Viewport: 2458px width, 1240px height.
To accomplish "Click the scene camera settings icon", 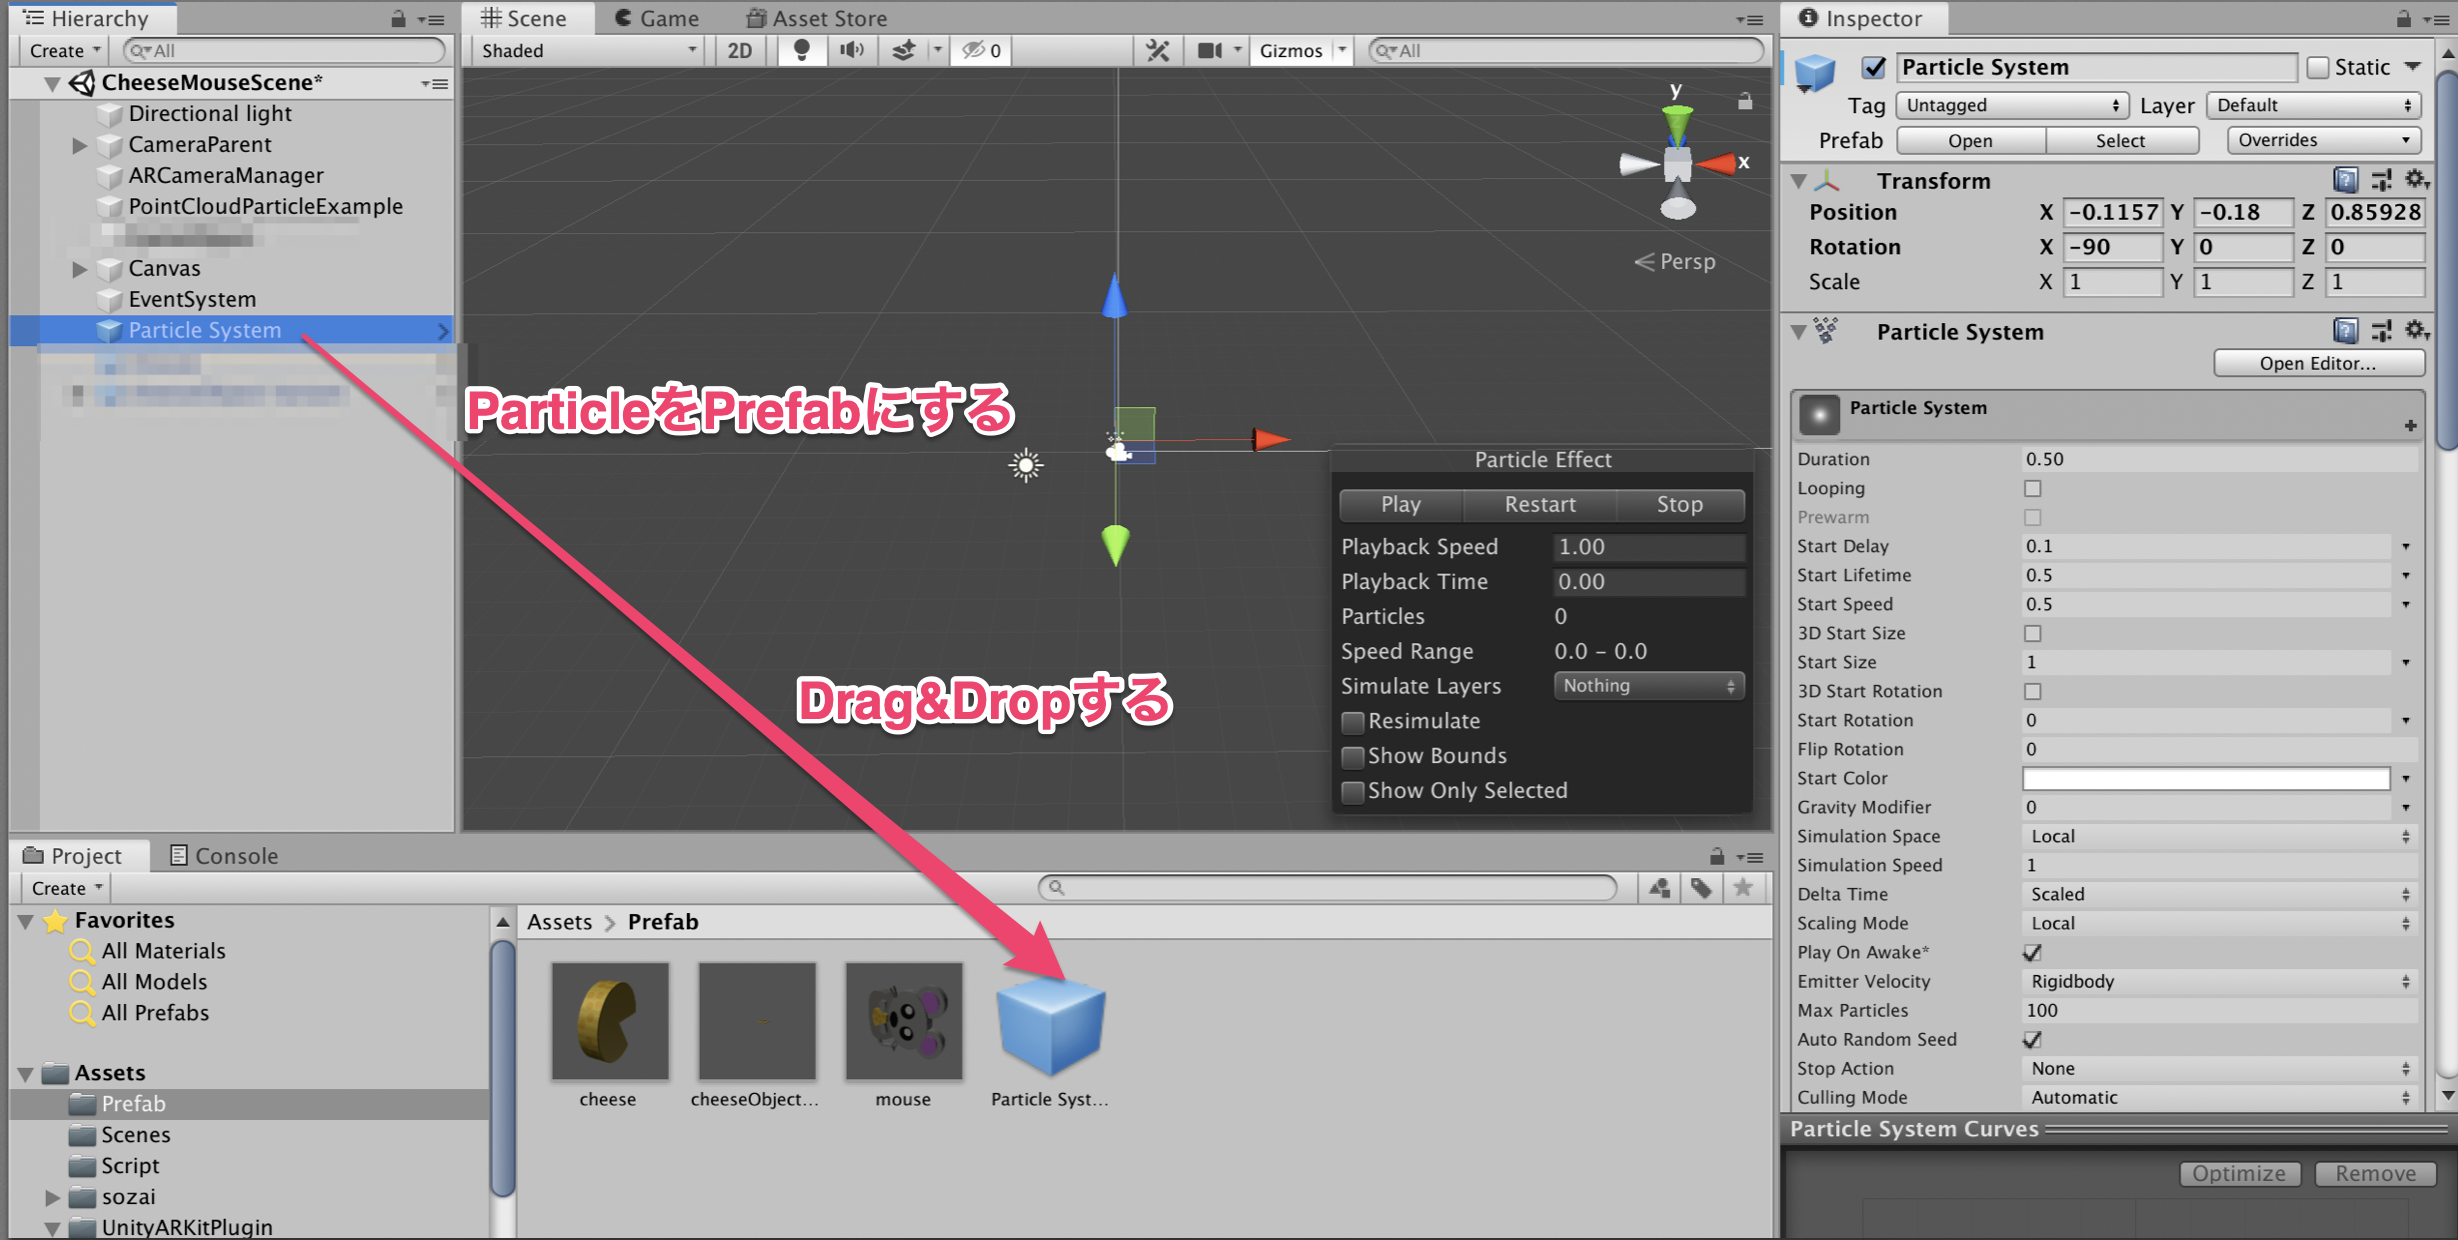I will 1210,50.
